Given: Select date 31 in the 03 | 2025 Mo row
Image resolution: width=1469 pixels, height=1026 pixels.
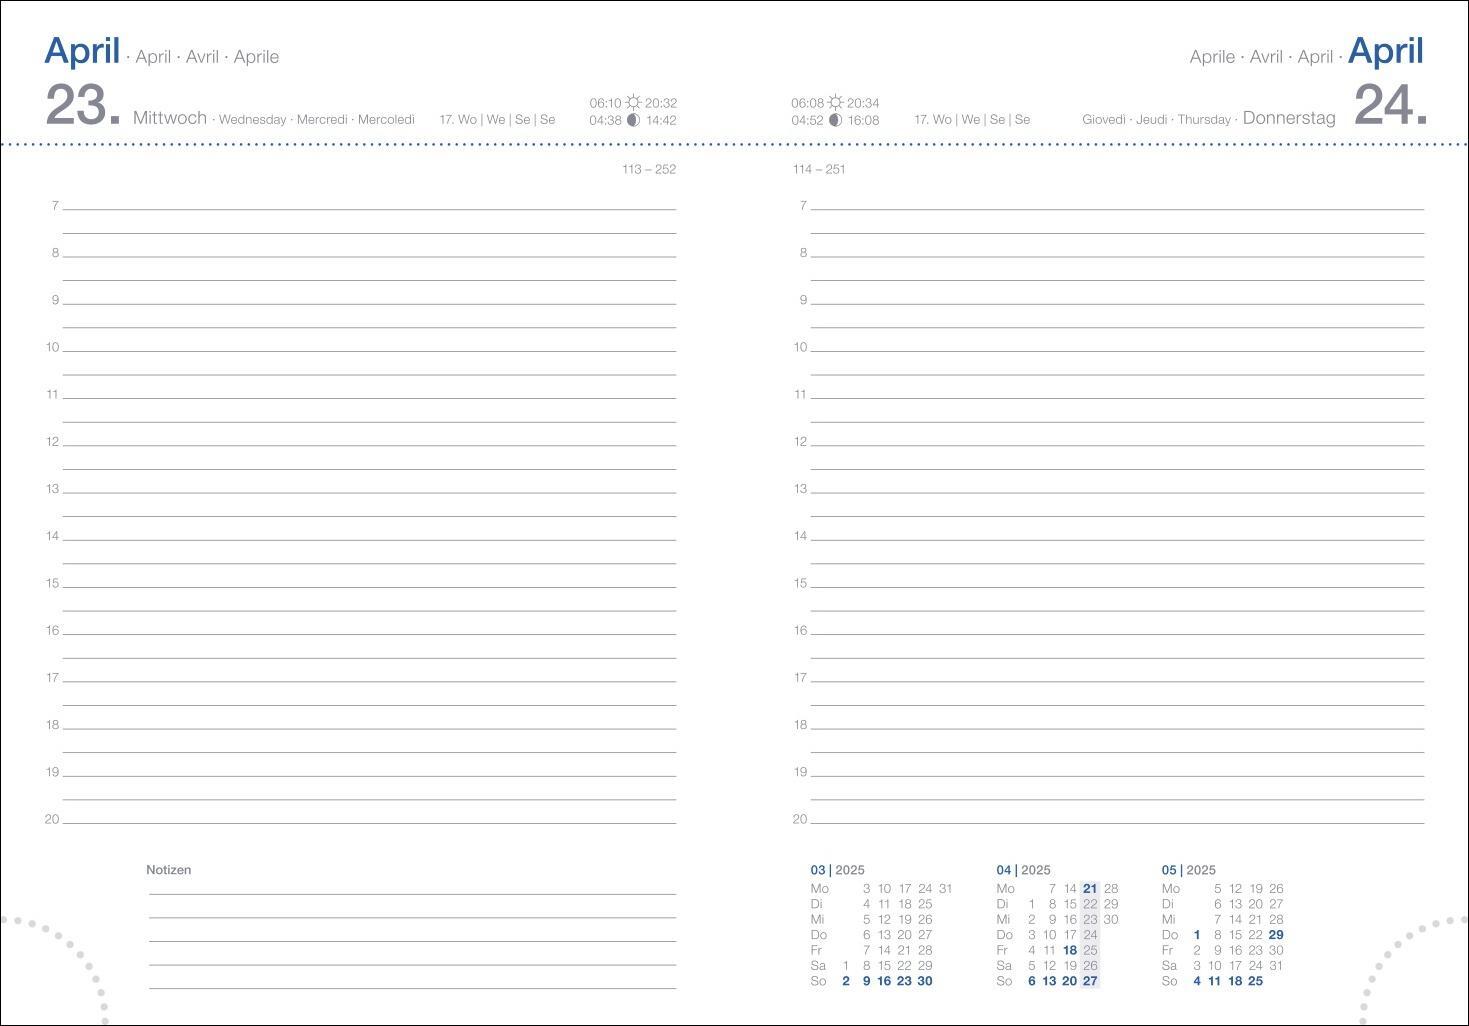Looking at the screenshot, I should coord(945,888).
